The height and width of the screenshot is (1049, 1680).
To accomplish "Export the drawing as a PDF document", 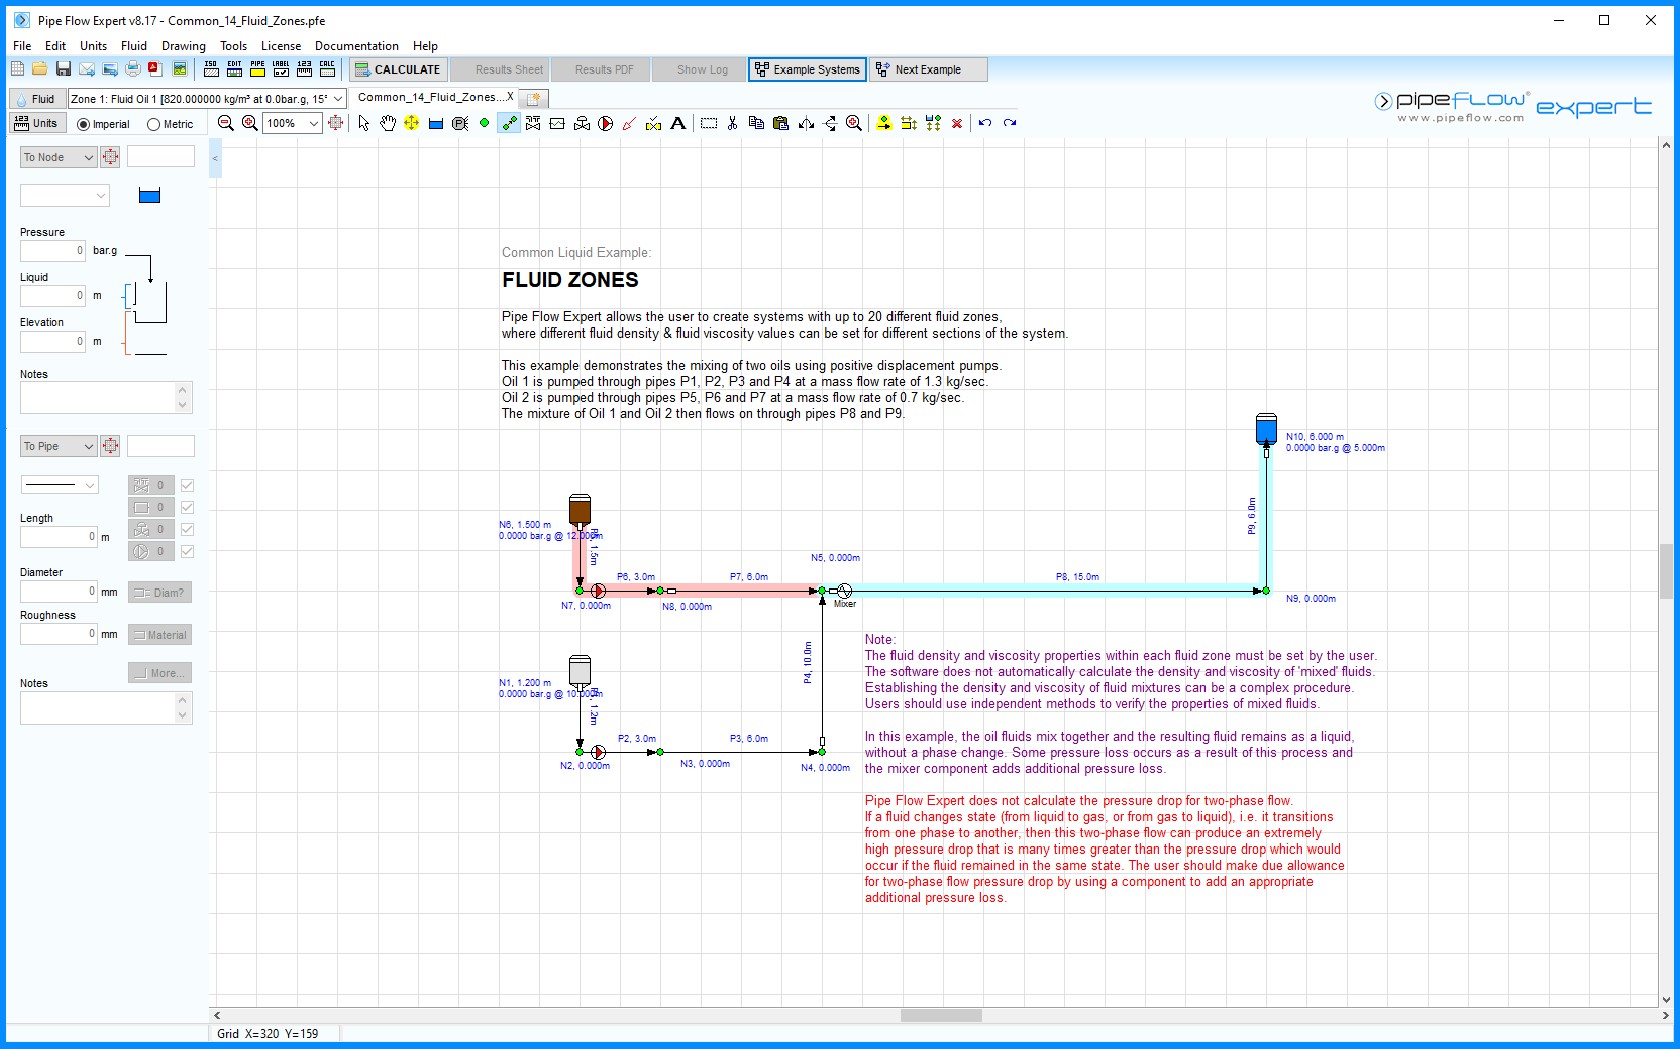I will tap(155, 69).
